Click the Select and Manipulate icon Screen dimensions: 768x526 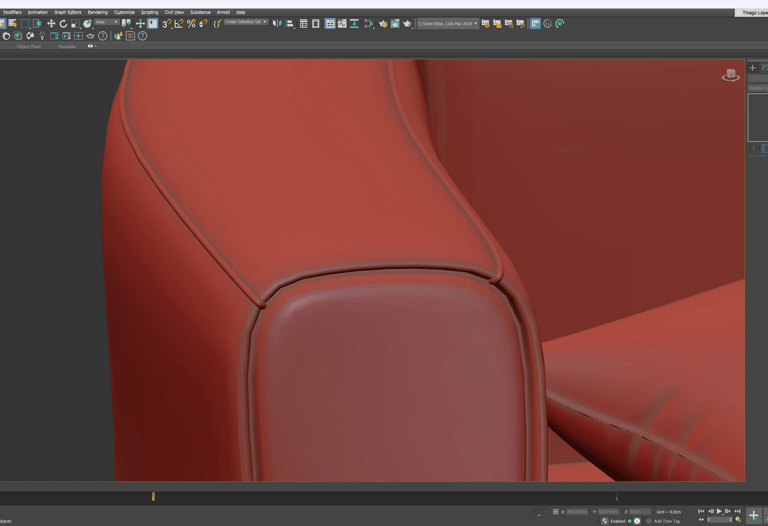140,24
